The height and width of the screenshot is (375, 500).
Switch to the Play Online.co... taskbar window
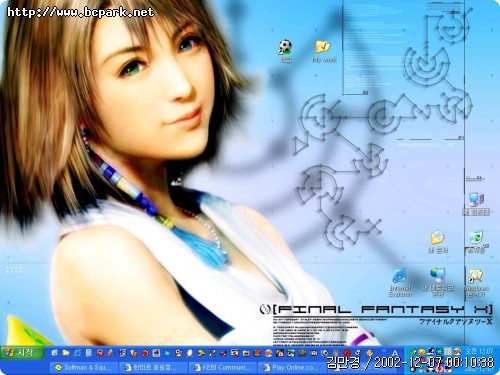coord(292,368)
